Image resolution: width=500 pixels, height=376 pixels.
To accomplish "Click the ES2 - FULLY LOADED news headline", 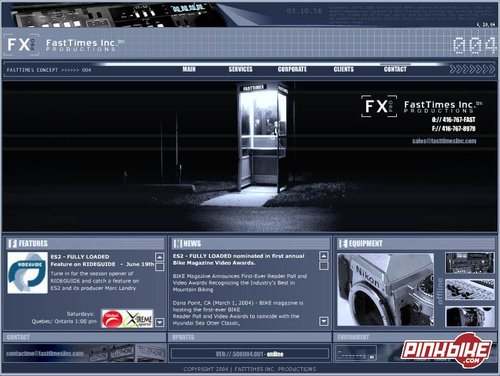I will (238, 259).
